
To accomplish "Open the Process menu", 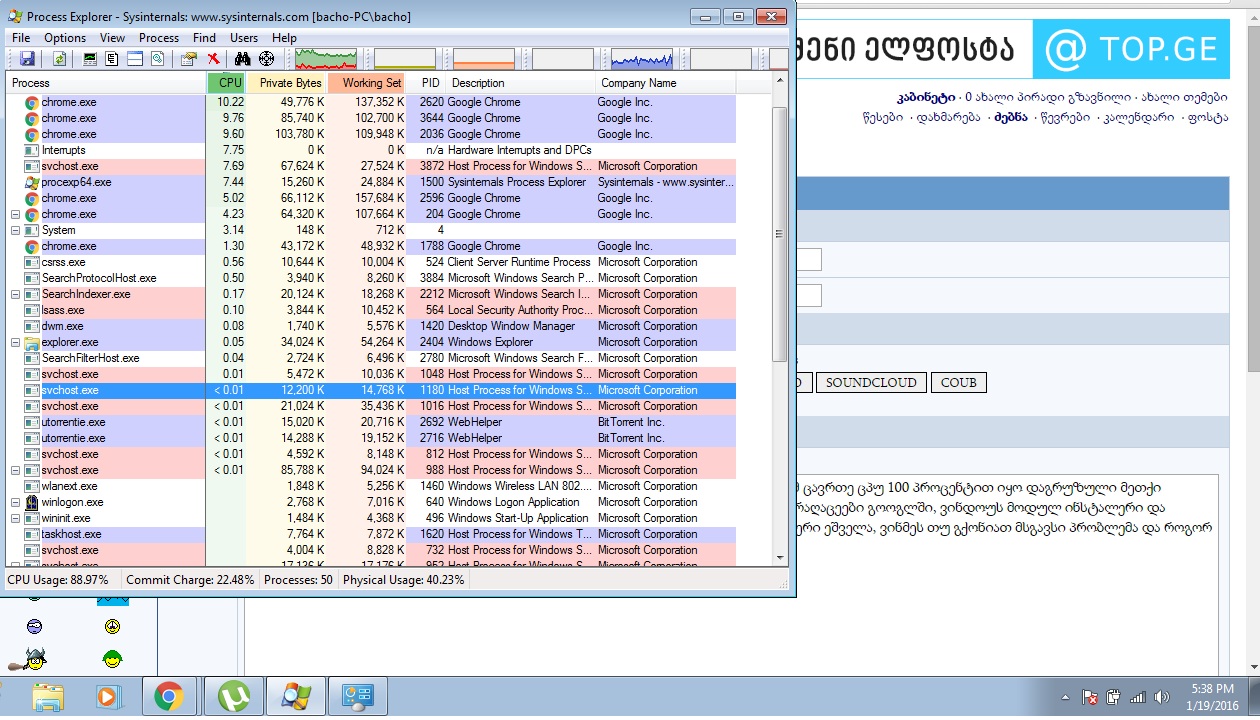I will (x=159, y=38).
